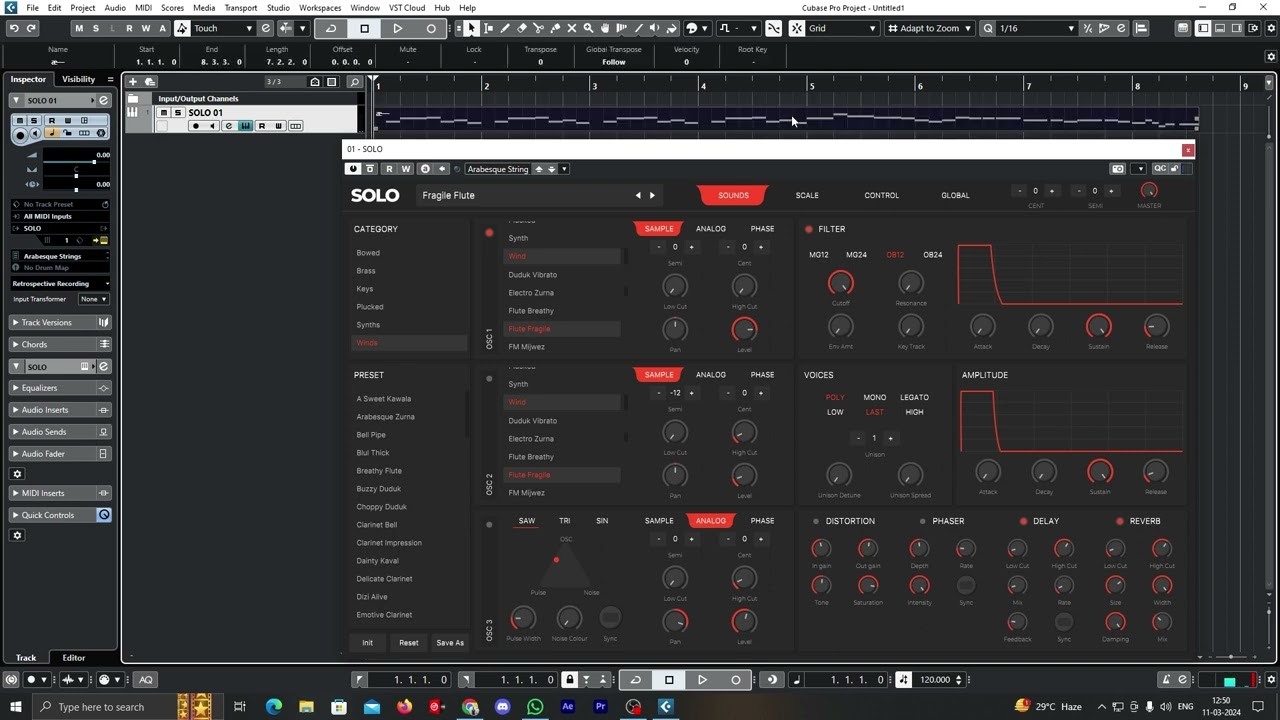This screenshot has height=720, width=1280.
Task: Open the VST Cloud menu
Action: [x=407, y=7]
